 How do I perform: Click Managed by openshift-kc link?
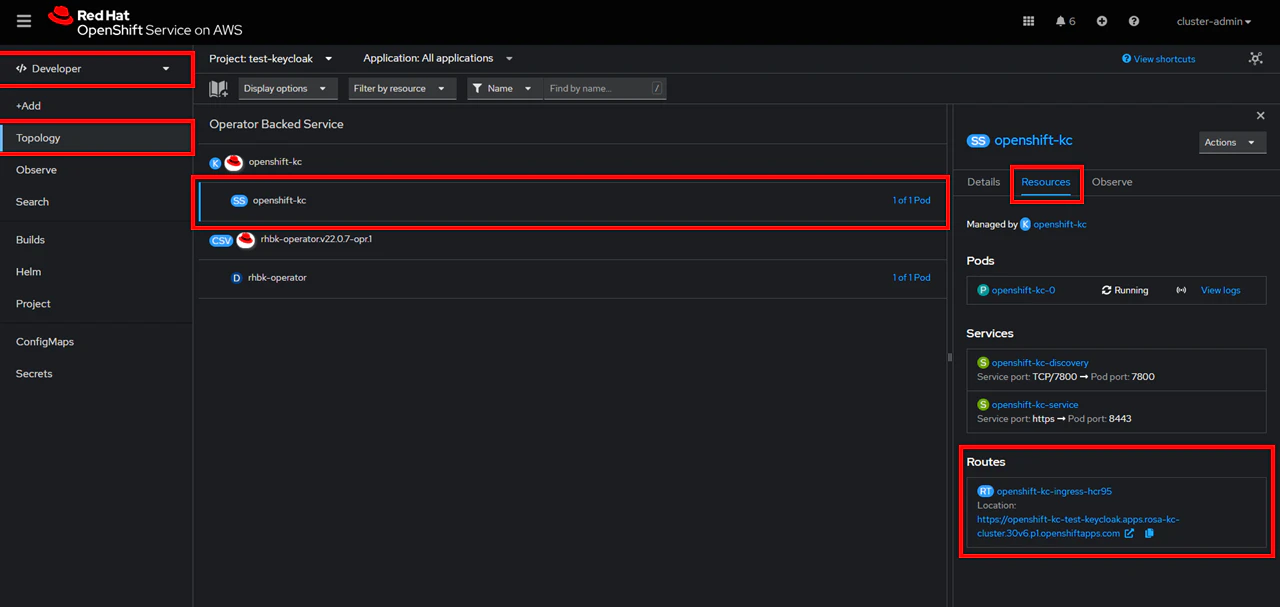[1060, 225]
